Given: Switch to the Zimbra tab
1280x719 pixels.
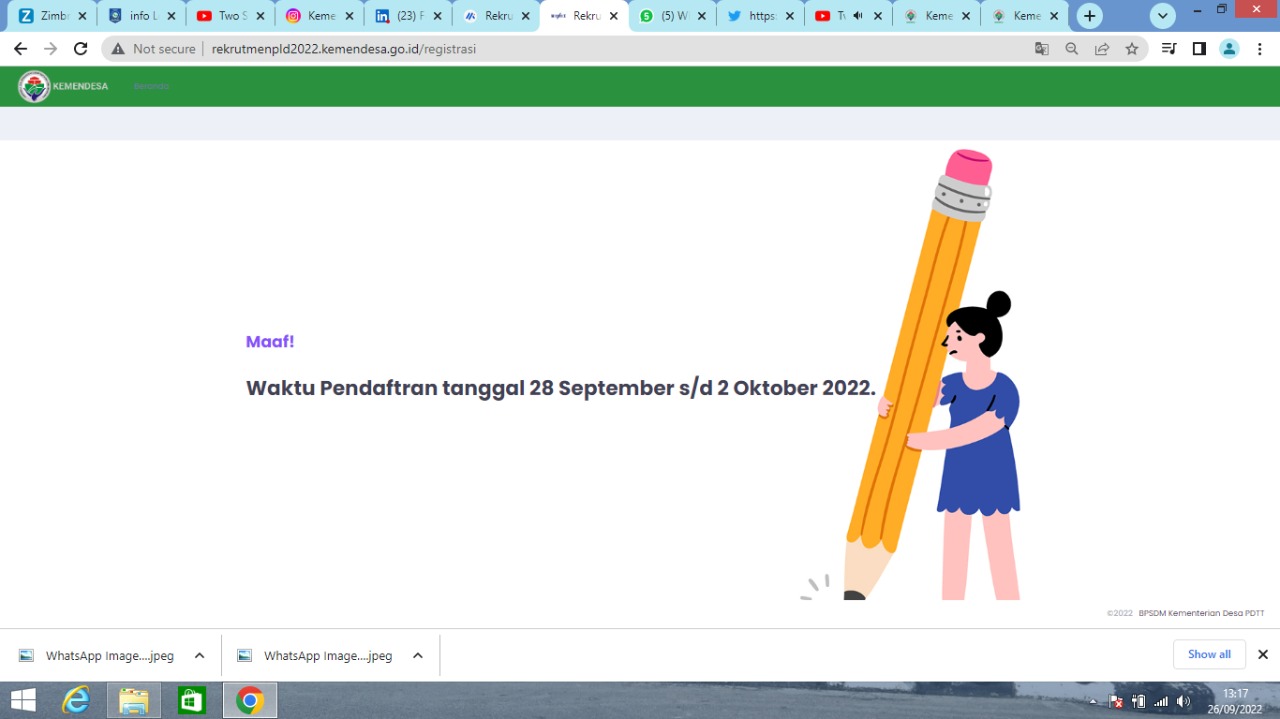Looking at the screenshot, I should click(48, 16).
